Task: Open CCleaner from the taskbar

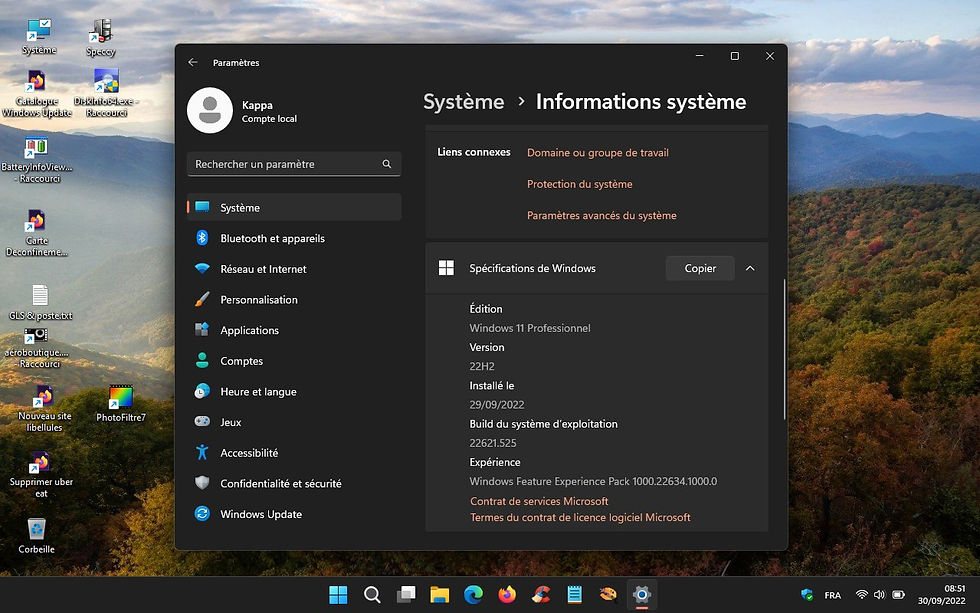Action: (x=541, y=595)
